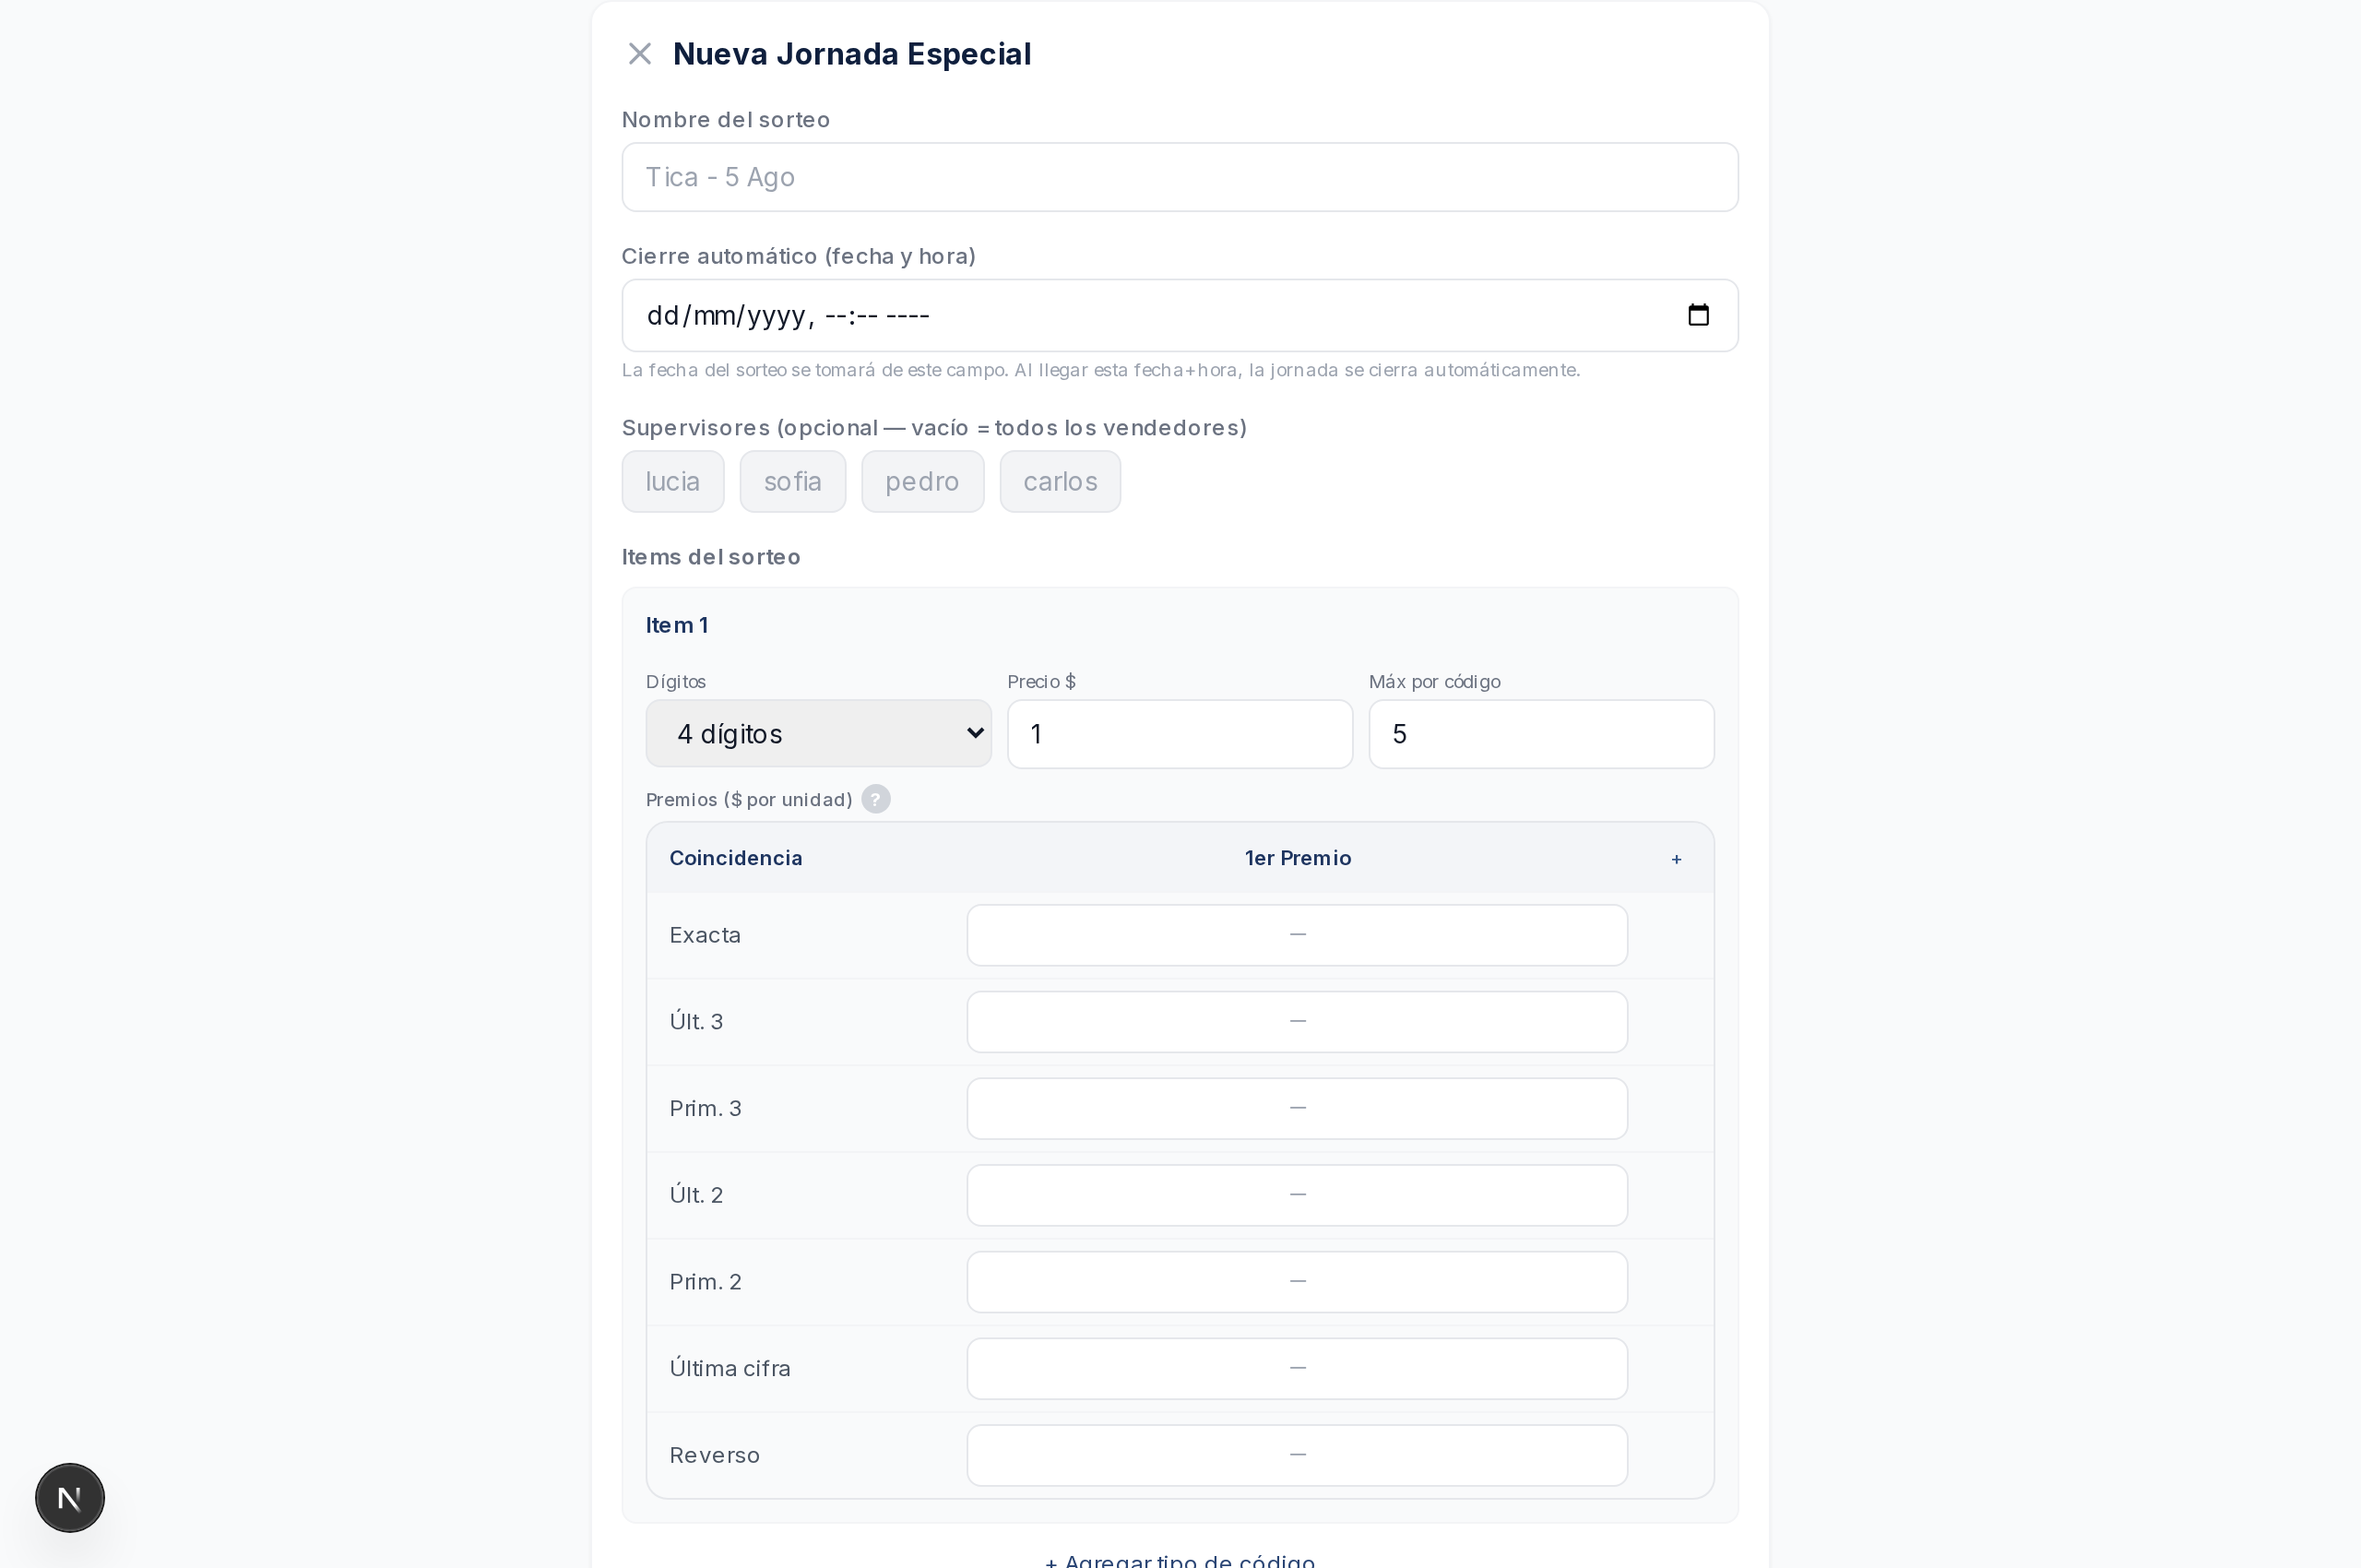The width and height of the screenshot is (2361, 1568).
Task: Close the Nueva Jornada Especial form
Action: point(639,54)
